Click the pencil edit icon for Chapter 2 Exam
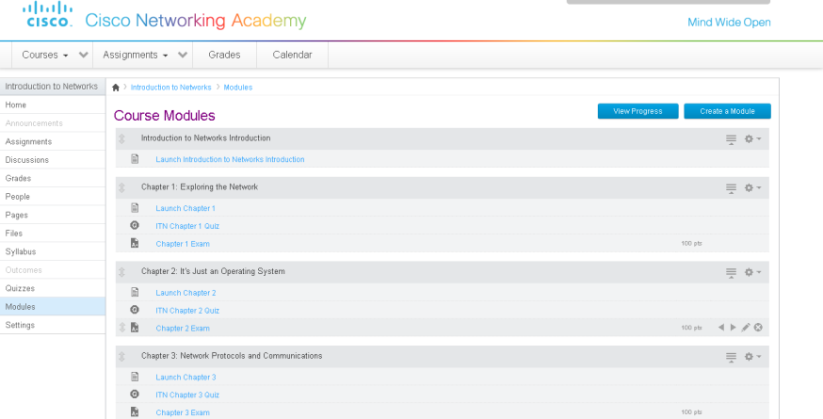 [x=746, y=328]
